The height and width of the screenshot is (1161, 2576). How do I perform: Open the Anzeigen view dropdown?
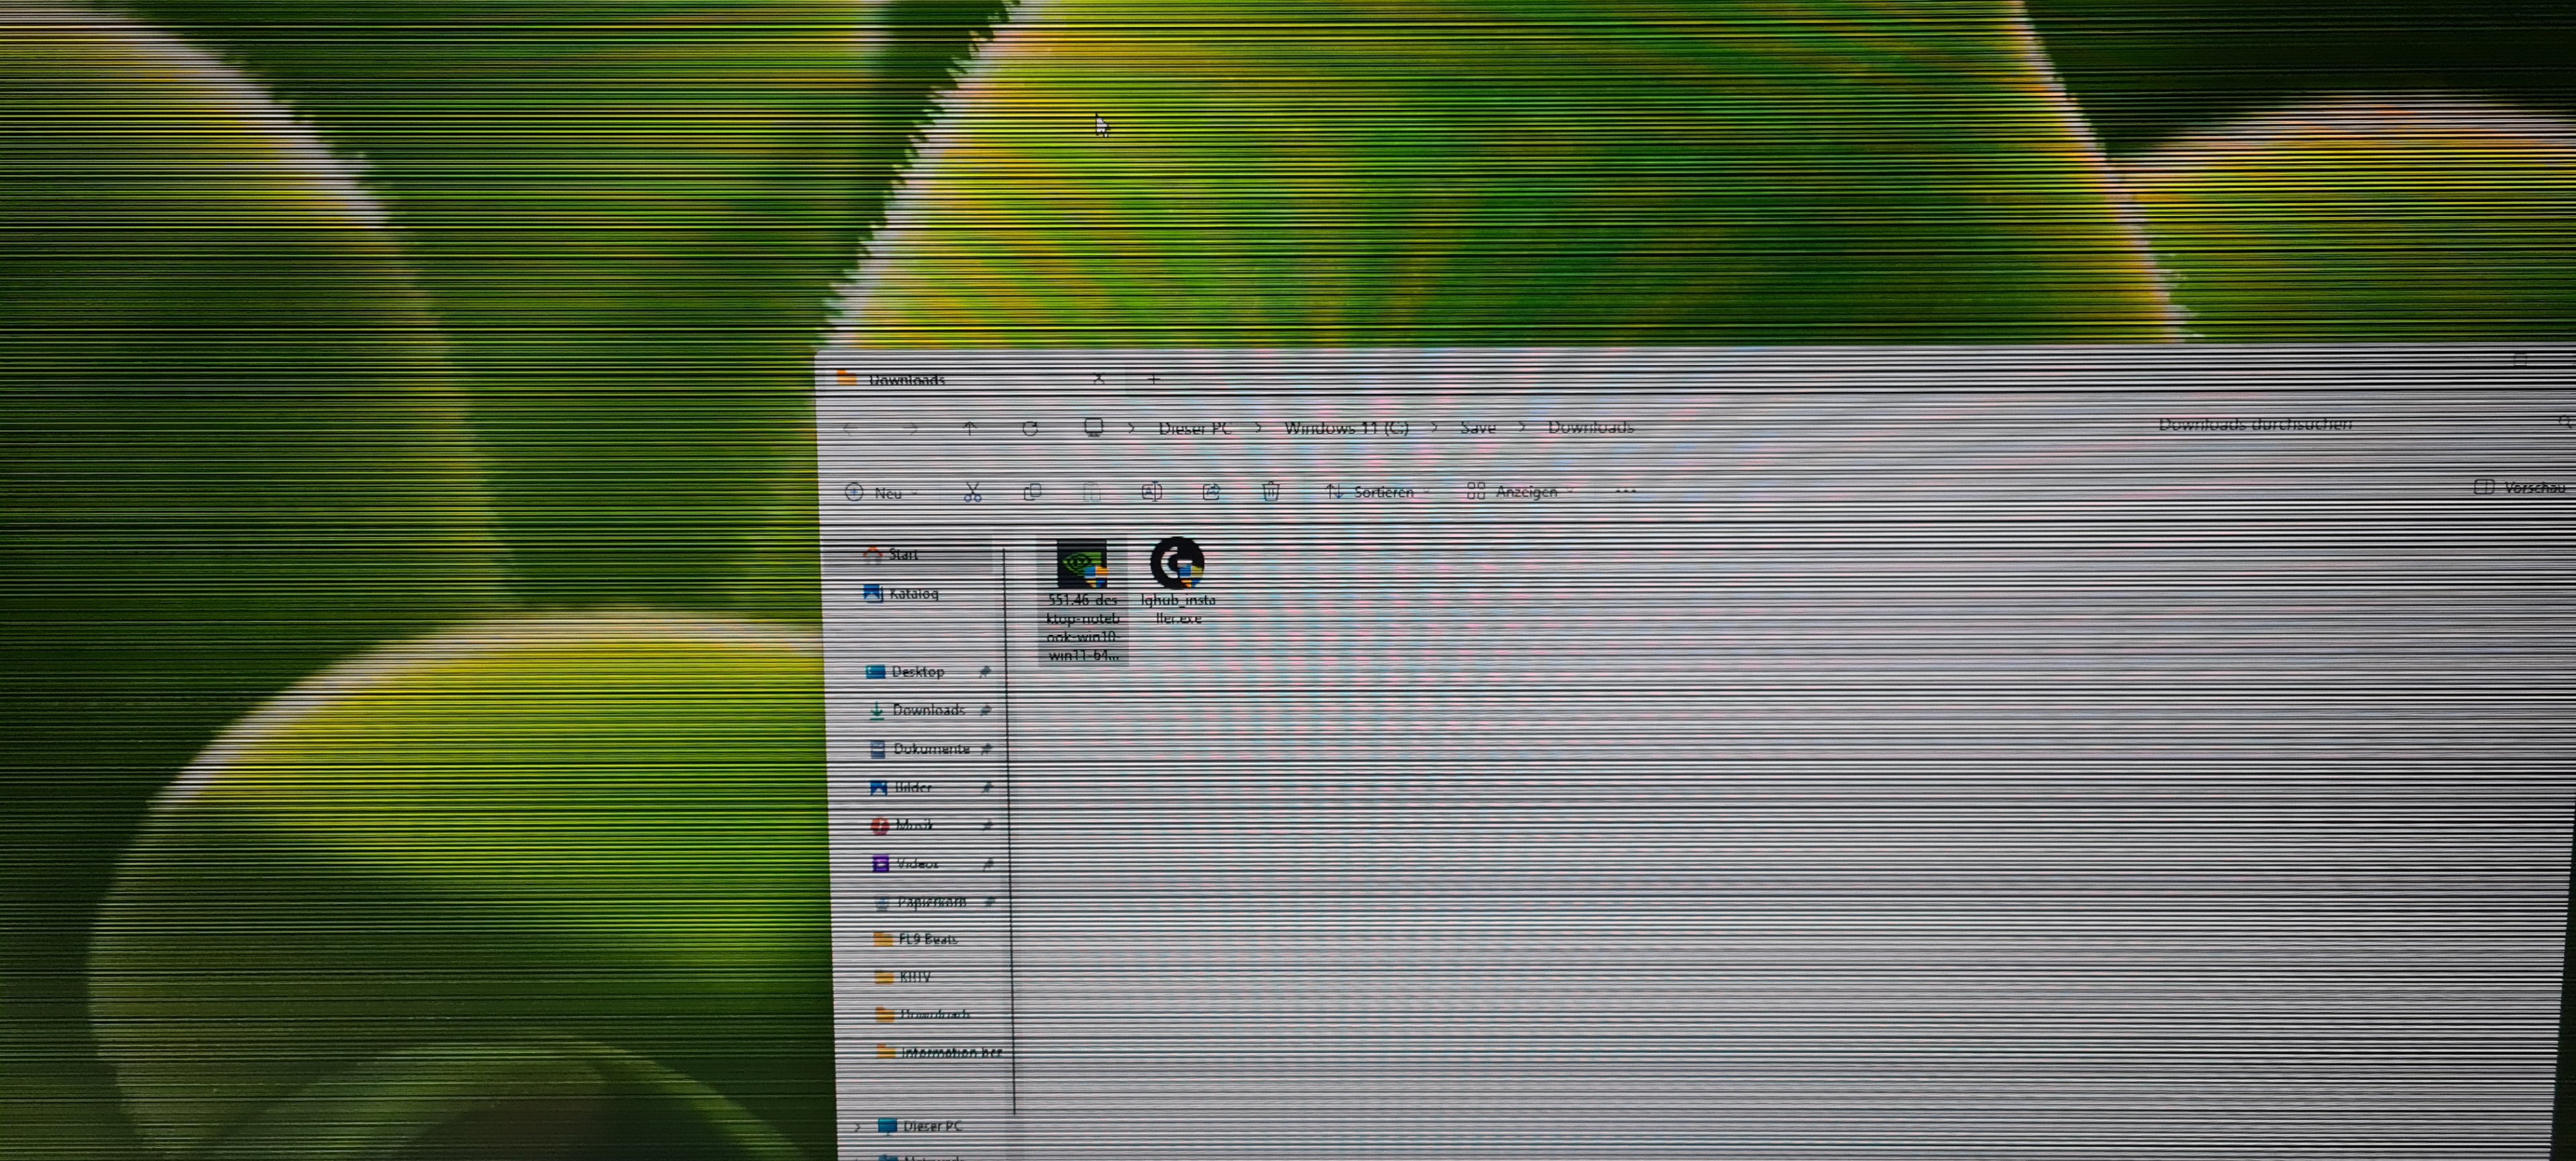[x=1520, y=491]
